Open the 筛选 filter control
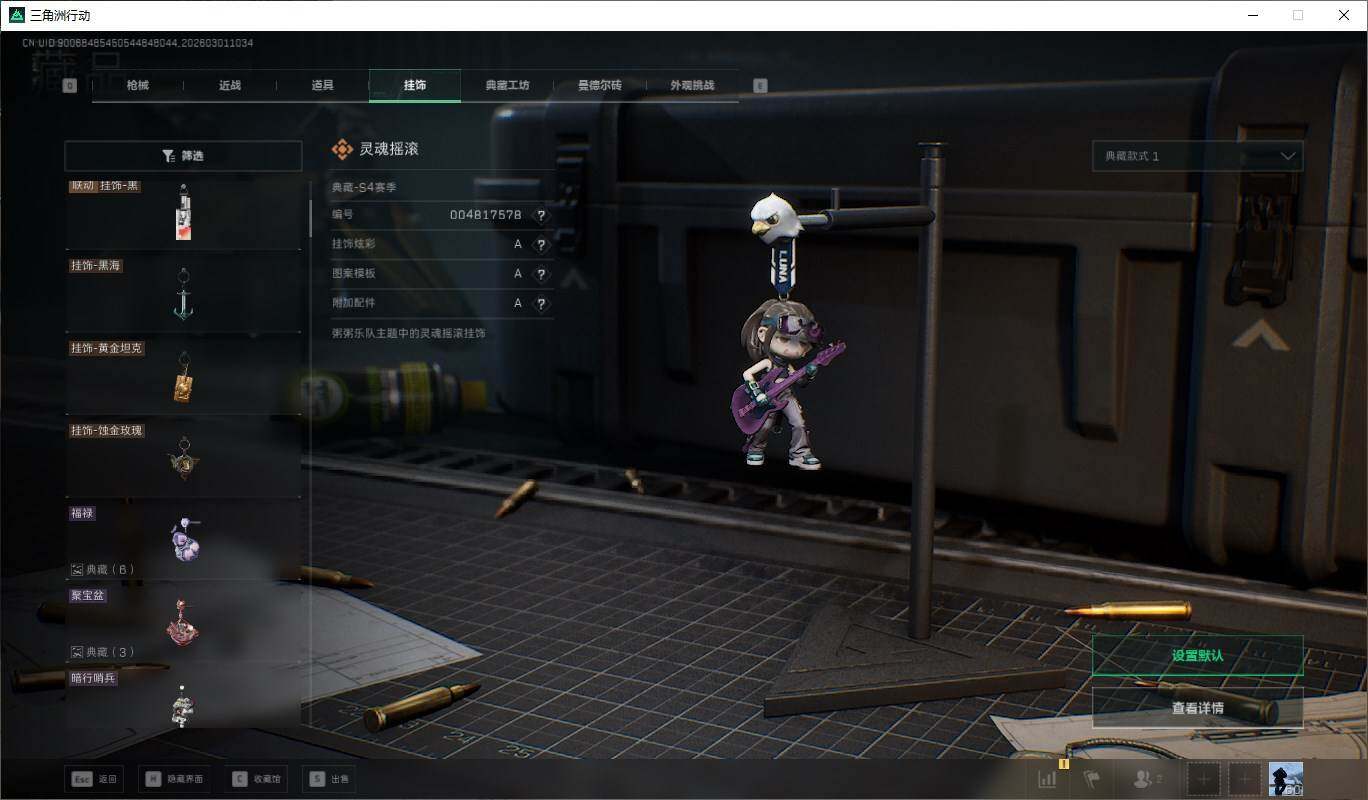 [183, 156]
